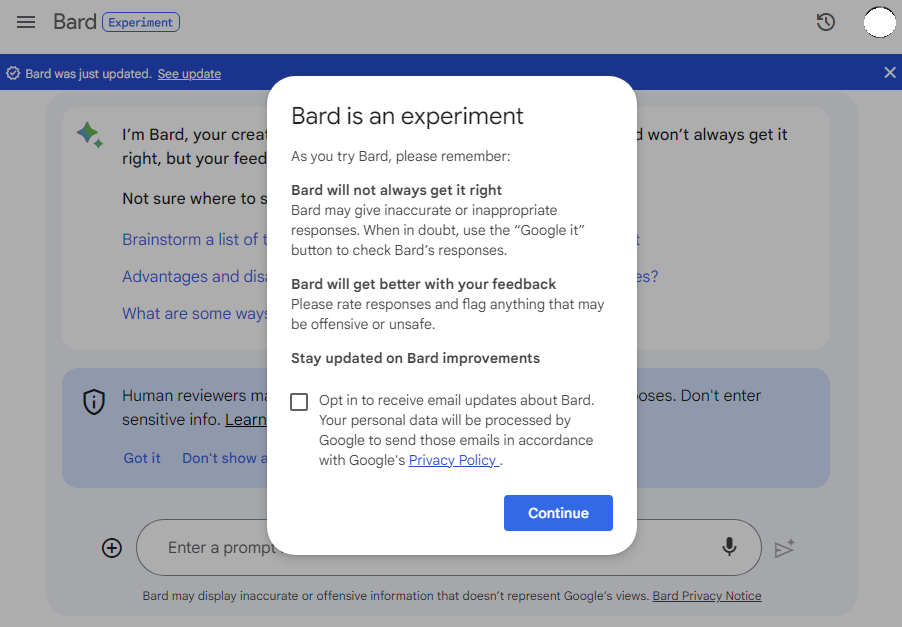This screenshot has width=902, height=627.
Task: Click the Got it link
Action: (x=142, y=458)
